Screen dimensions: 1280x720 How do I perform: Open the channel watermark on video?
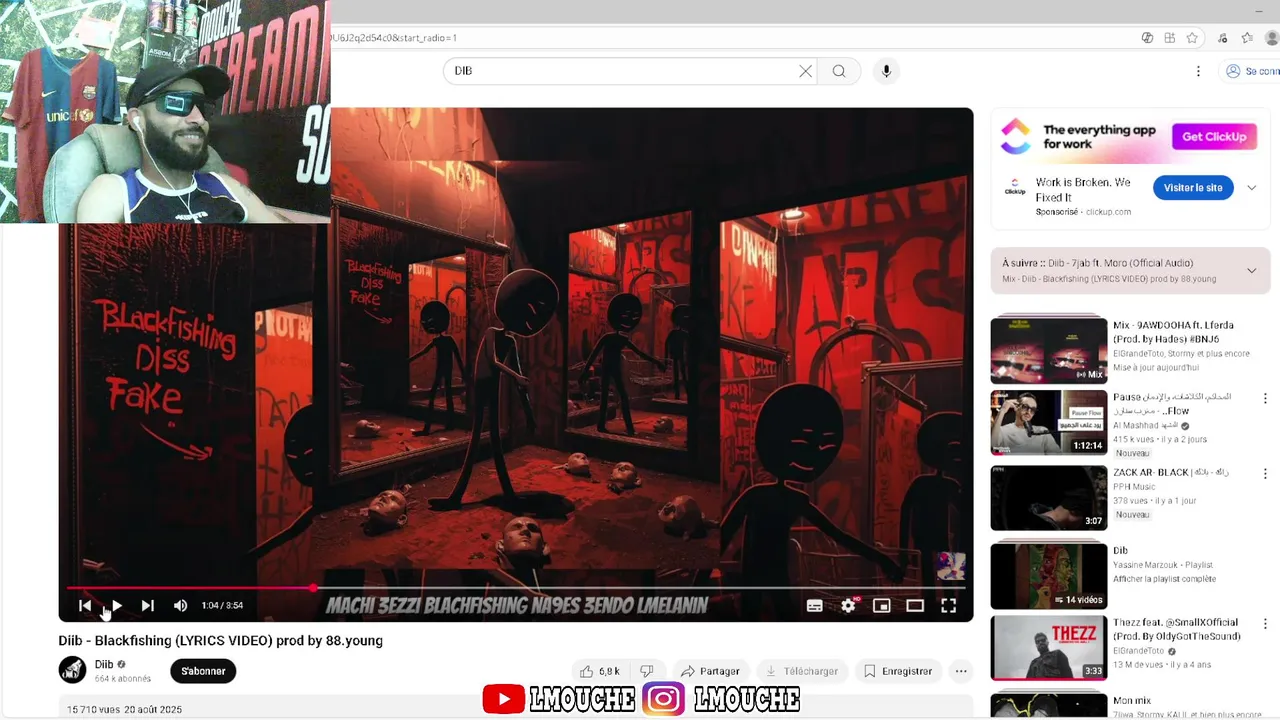(x=950, y=565)
